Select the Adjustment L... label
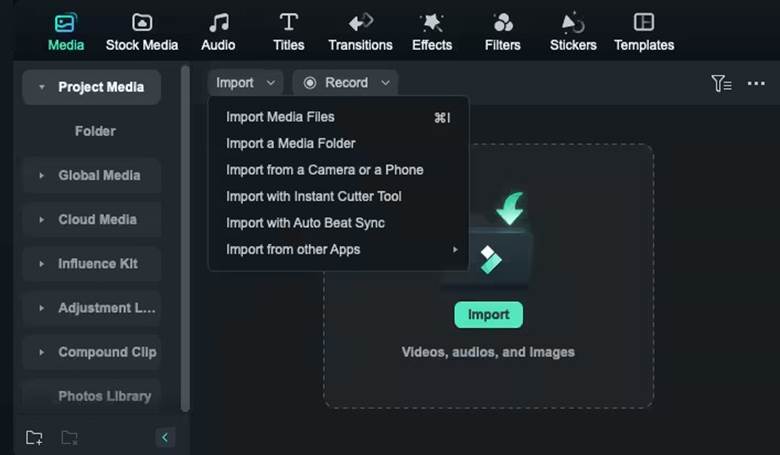Screen dimensions: 780x455 (x=106, y=308)
